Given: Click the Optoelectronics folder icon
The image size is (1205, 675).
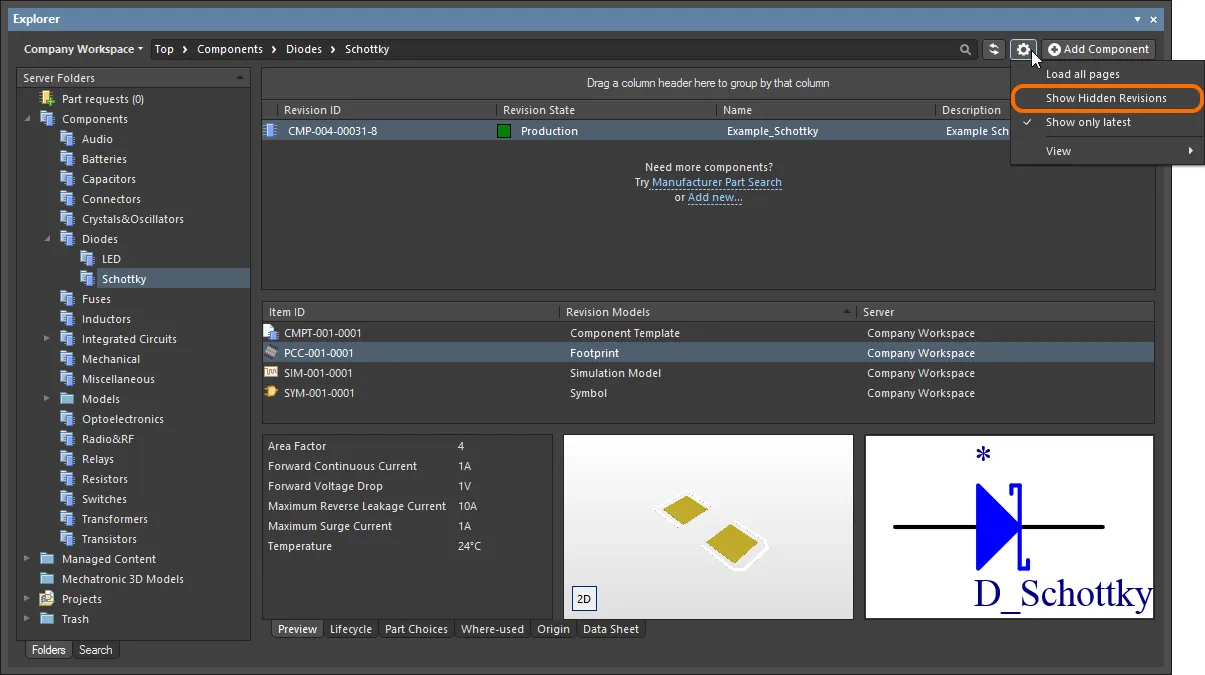Looking at the screenshot, I should (x=67, y=419).
